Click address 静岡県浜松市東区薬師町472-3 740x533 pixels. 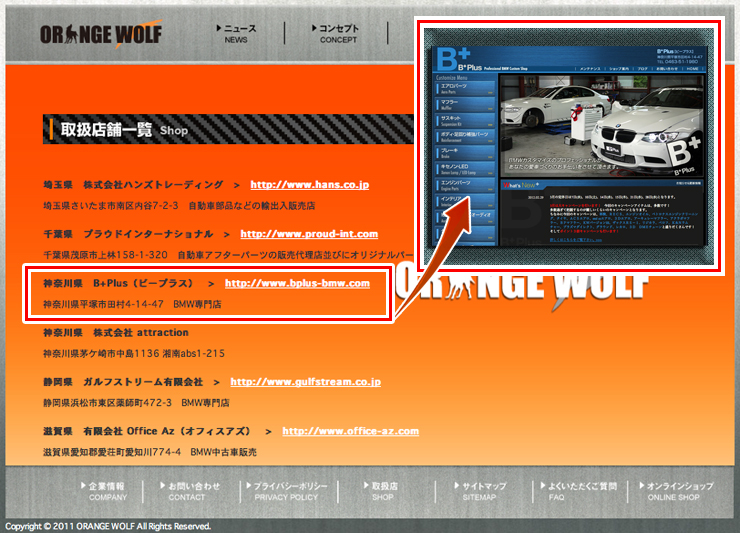tap(108, 403)
